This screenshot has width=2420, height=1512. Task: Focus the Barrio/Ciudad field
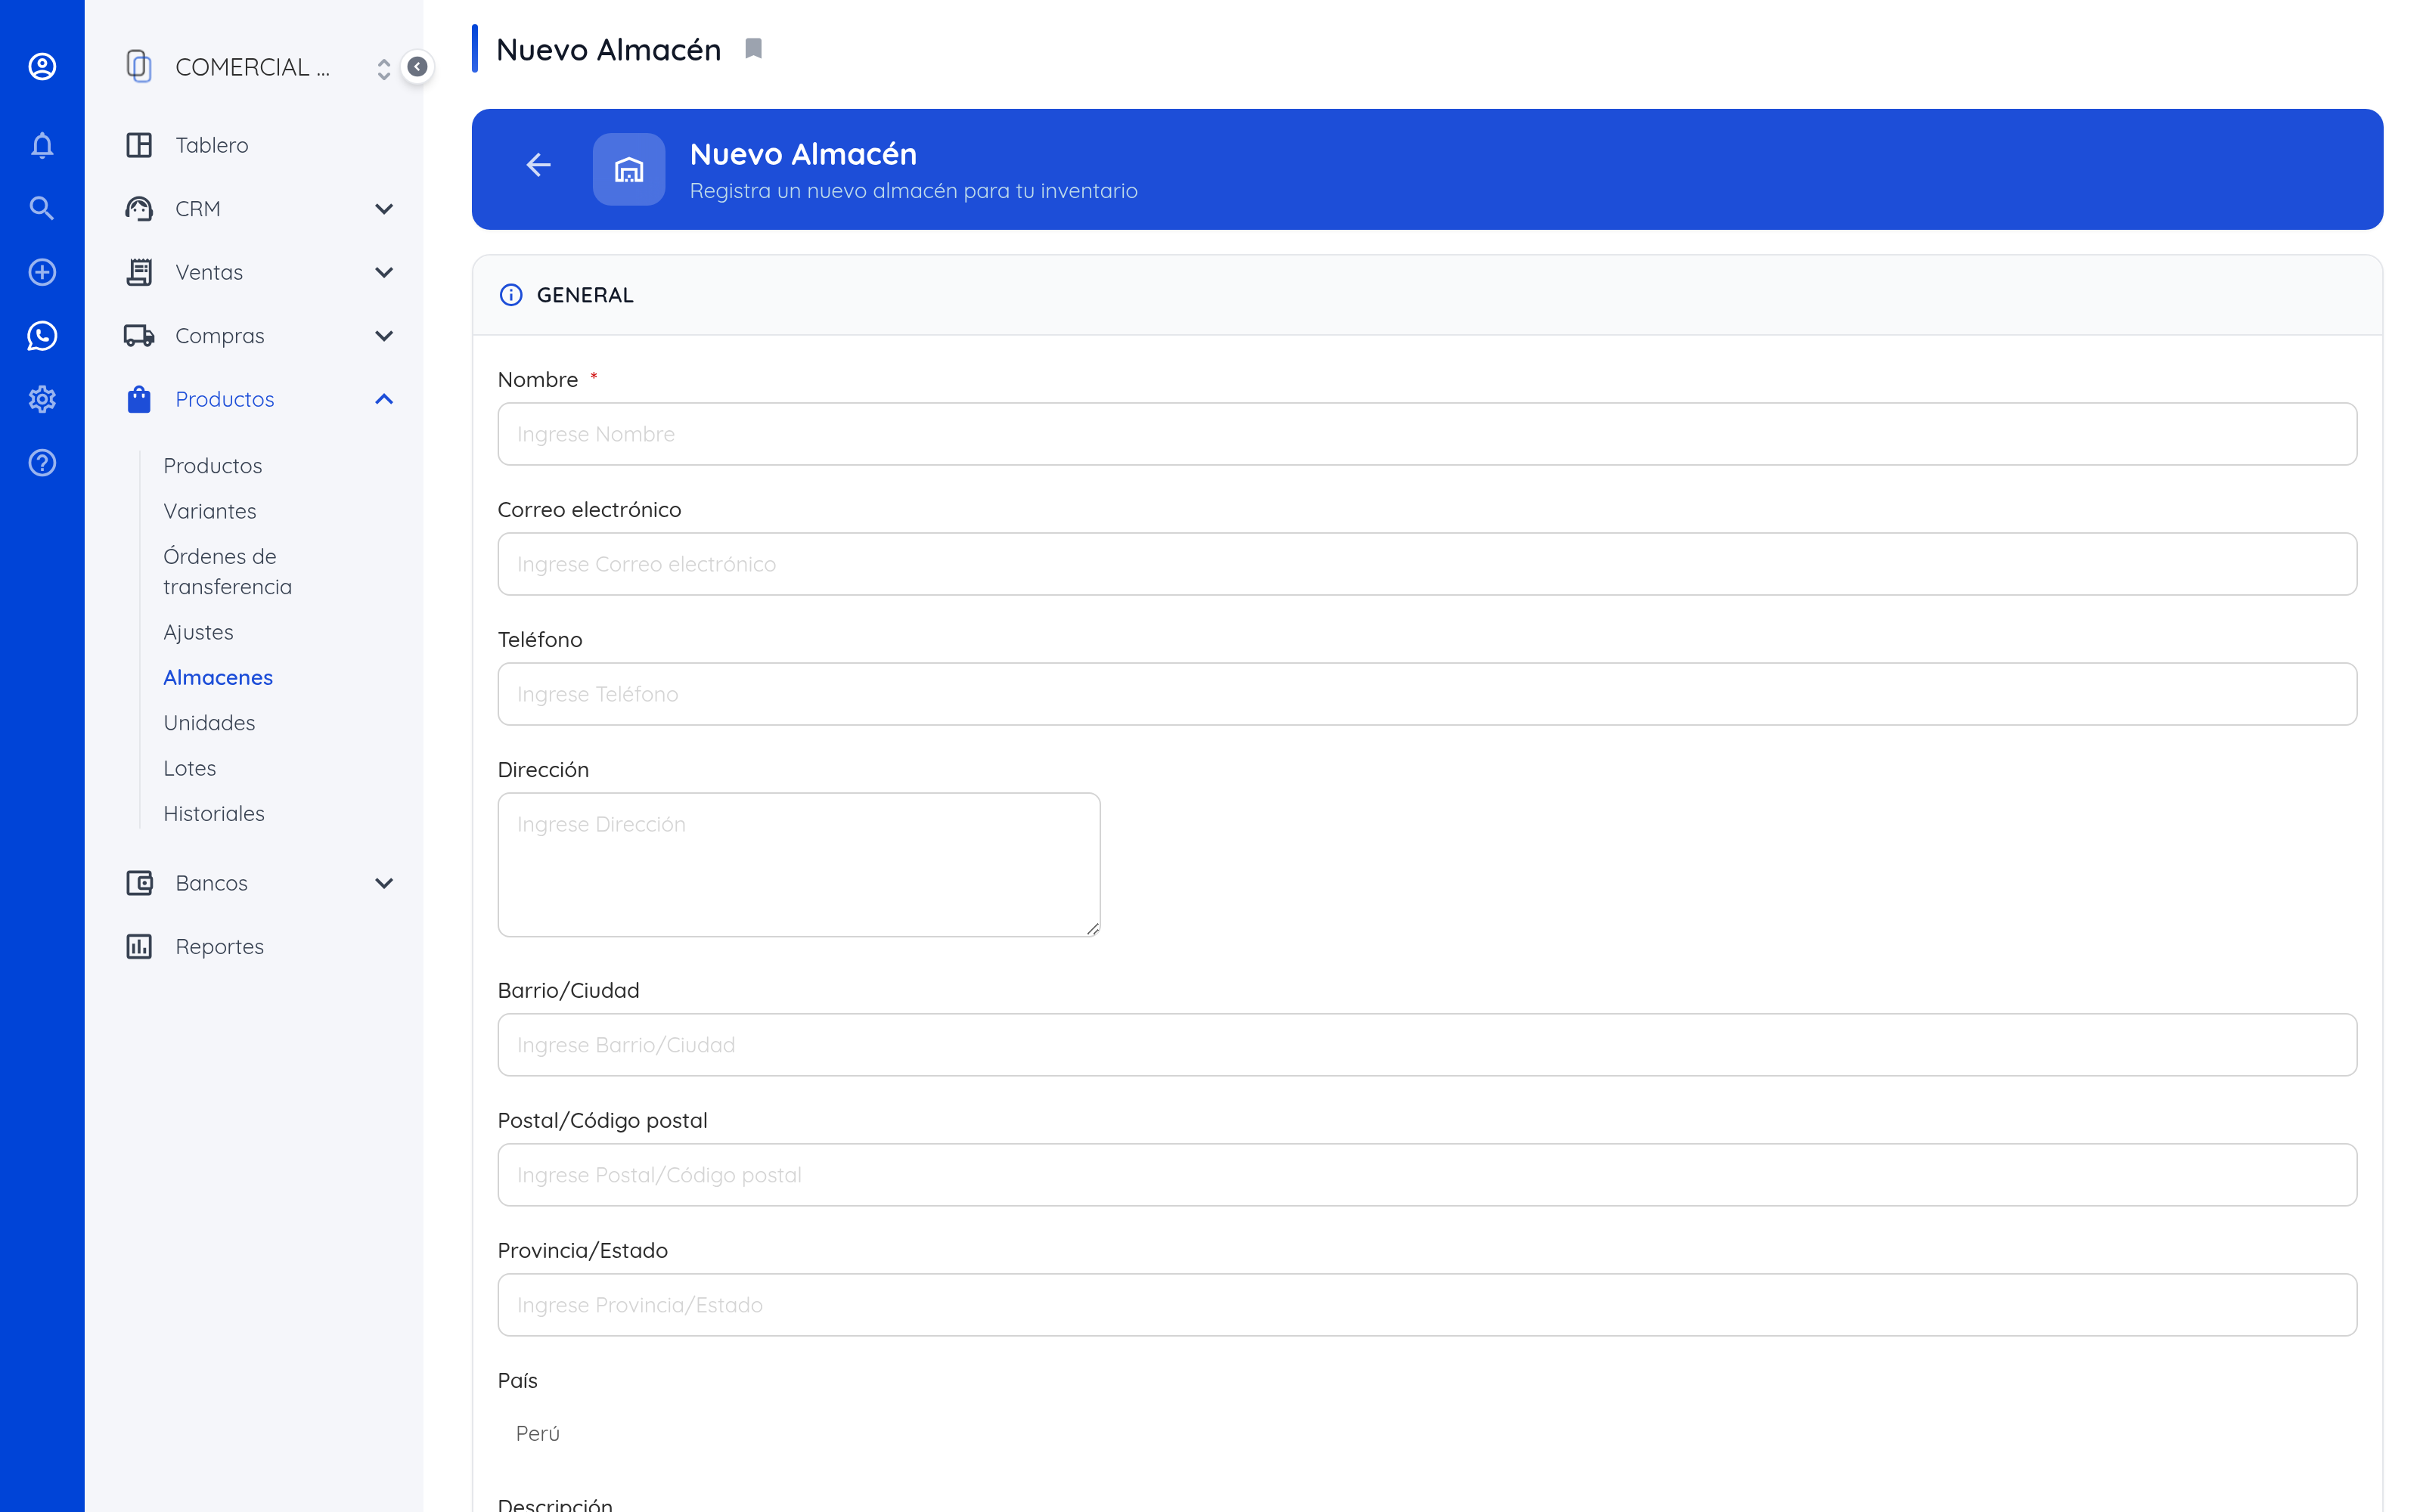1427,1045
